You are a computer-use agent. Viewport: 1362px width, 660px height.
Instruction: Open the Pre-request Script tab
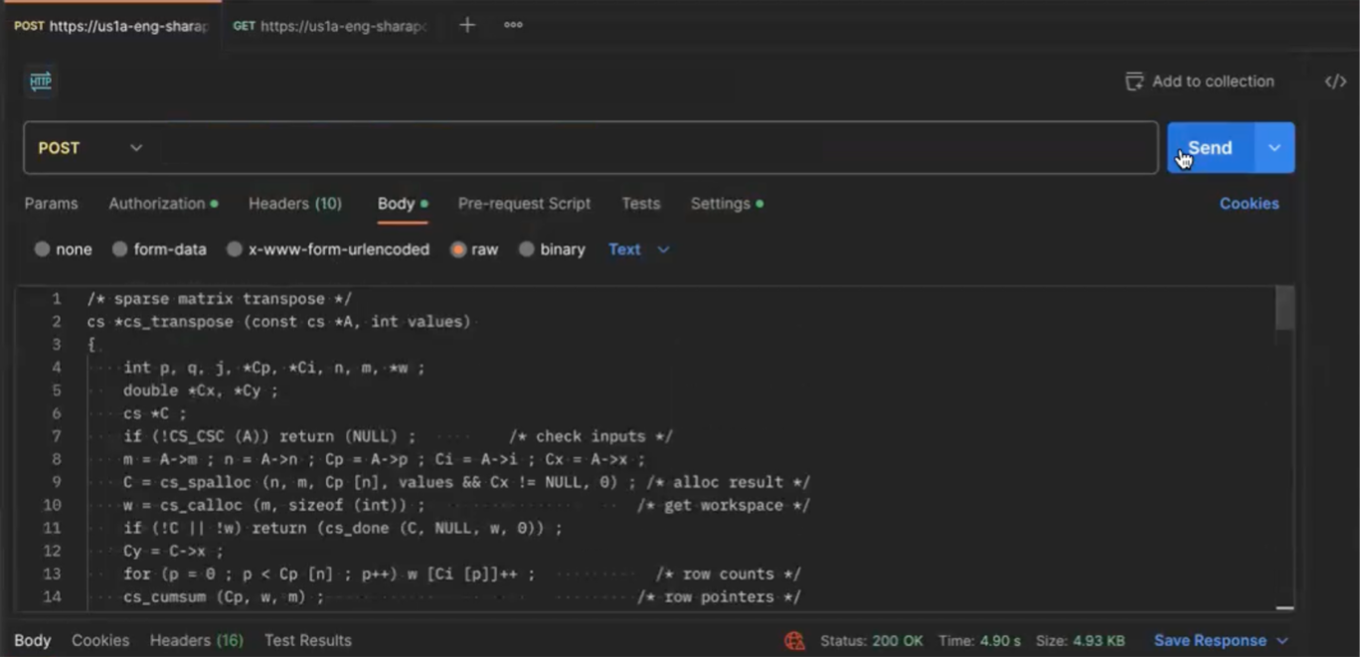(x=524, y=203)
